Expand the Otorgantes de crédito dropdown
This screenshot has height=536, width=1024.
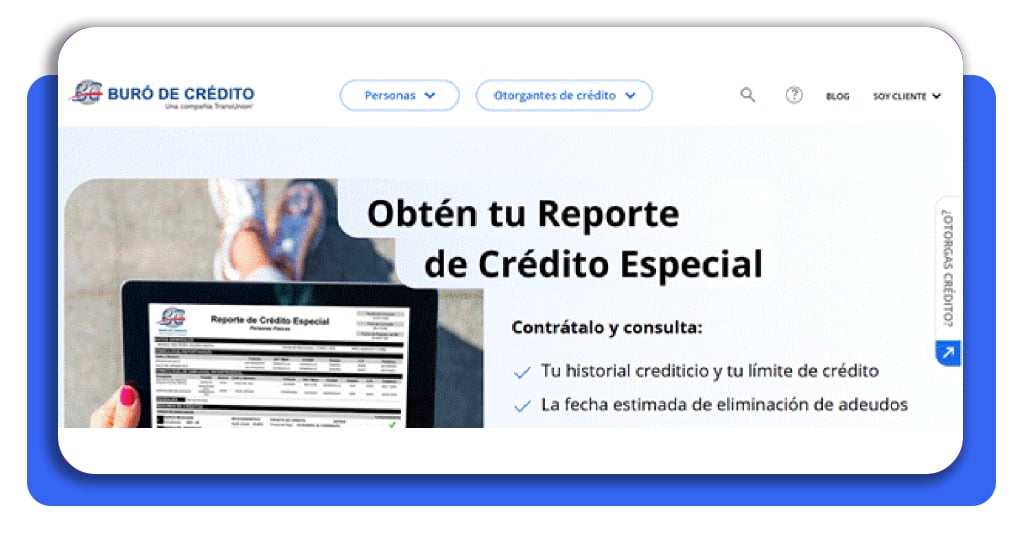[564, 95]
